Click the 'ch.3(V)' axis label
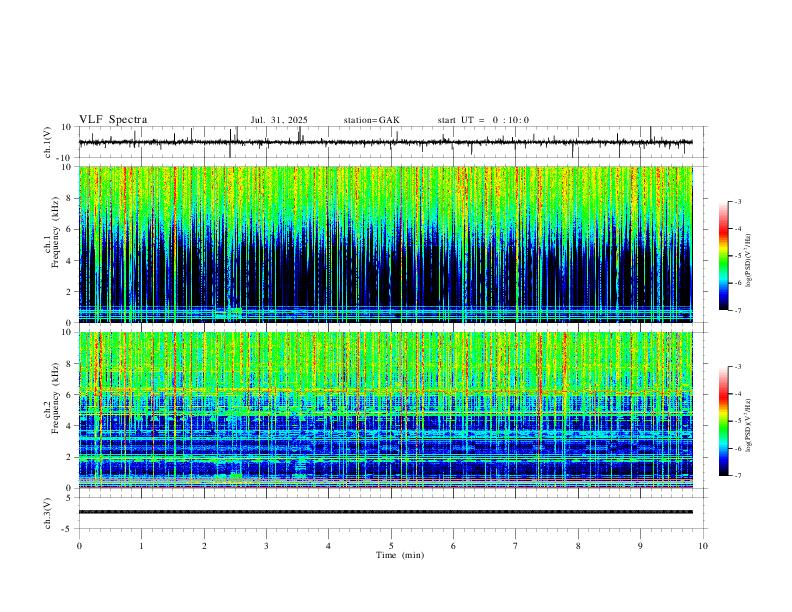The height and width of the screenshot is (612, 792). (48, 513)
